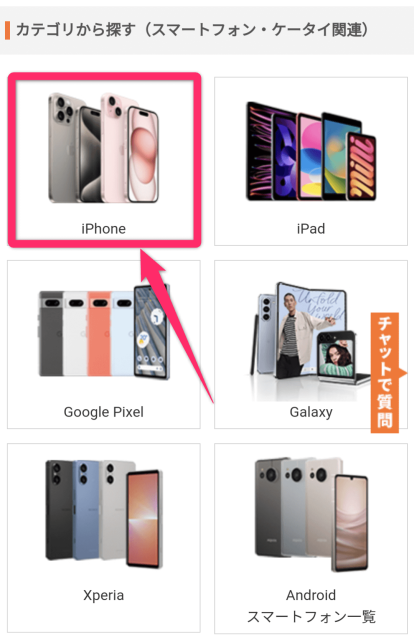414x640 pixels.
Task: Open the orange チャットで質問 chat tab
Action: (x=385, y=372)
